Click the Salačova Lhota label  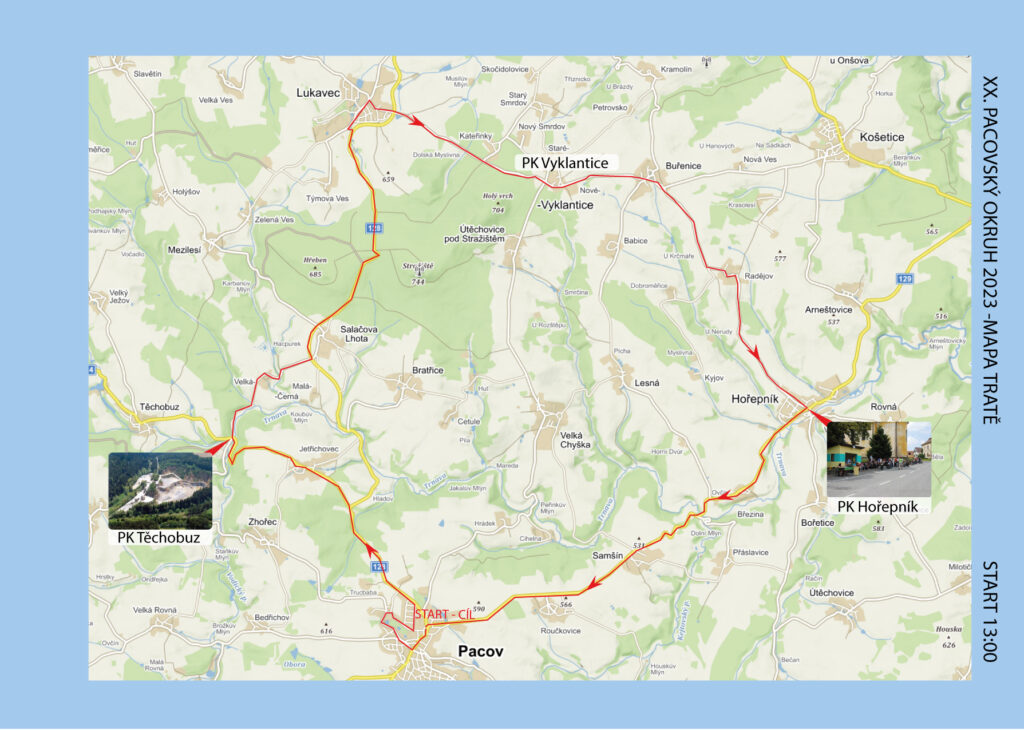click(359, 334)
